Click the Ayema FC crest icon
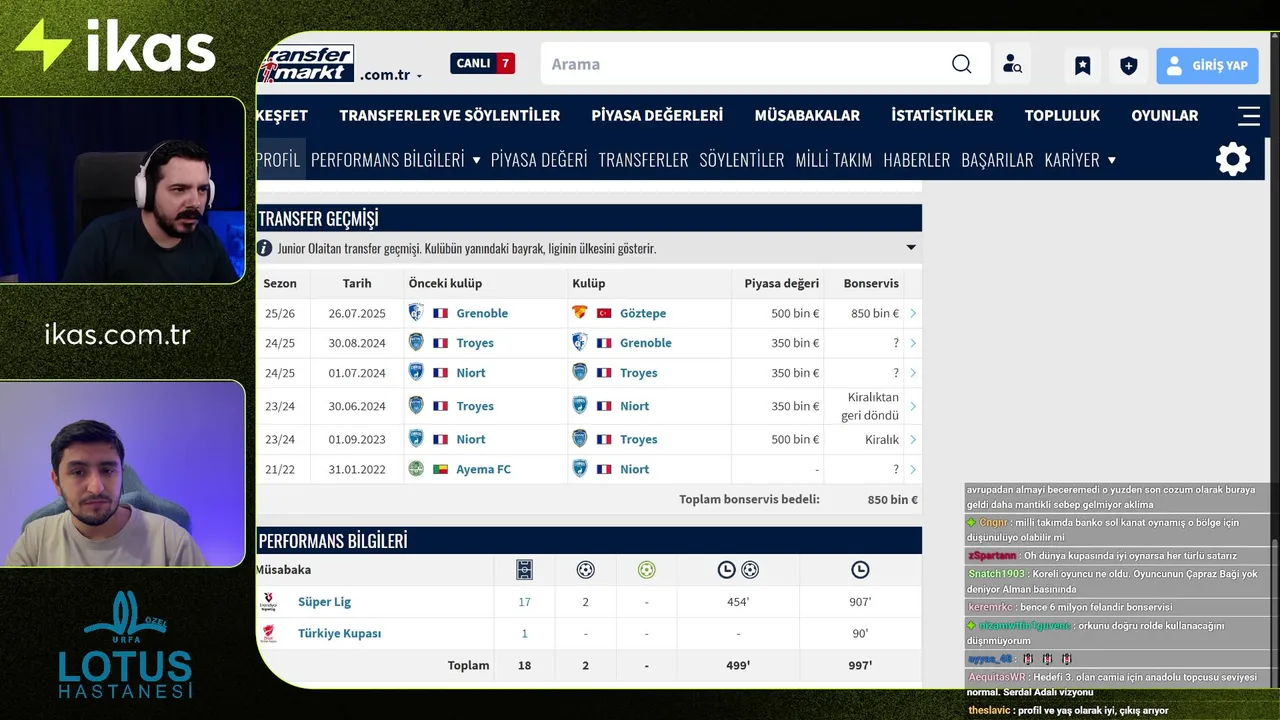This screenshot has width=1280, height=720. click(x=416, y=468)
